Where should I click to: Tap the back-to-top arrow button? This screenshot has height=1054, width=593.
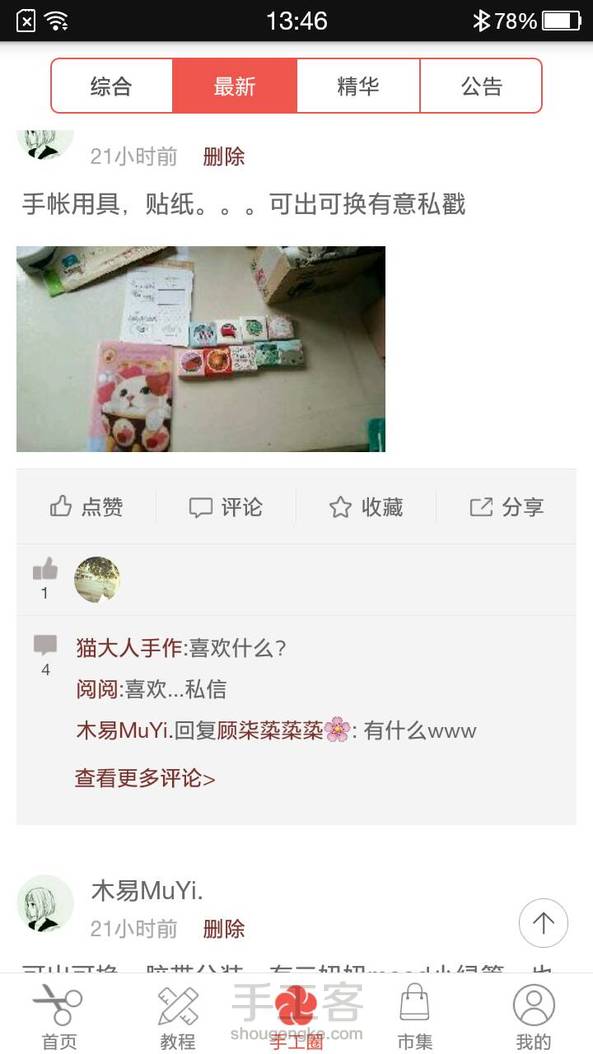coord(543,923)
